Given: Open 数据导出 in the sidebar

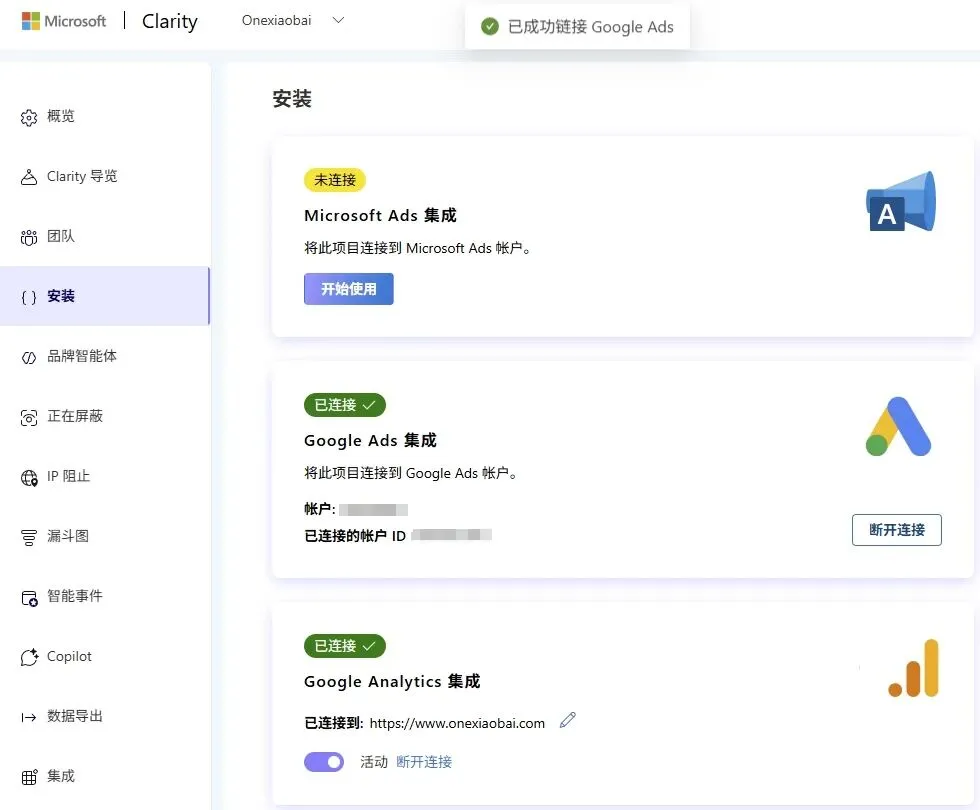Looking at the screenshot, I should coord(75,716).
